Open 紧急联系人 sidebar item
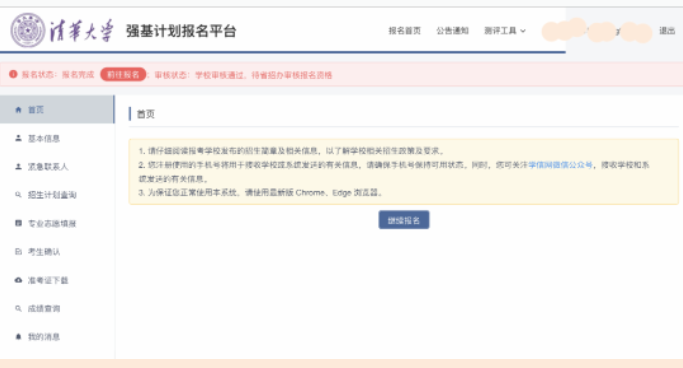 [57, 166]
